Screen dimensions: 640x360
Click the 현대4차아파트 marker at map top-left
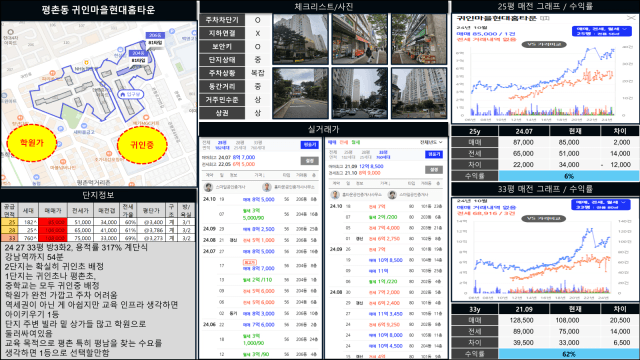tap(11, 32)
